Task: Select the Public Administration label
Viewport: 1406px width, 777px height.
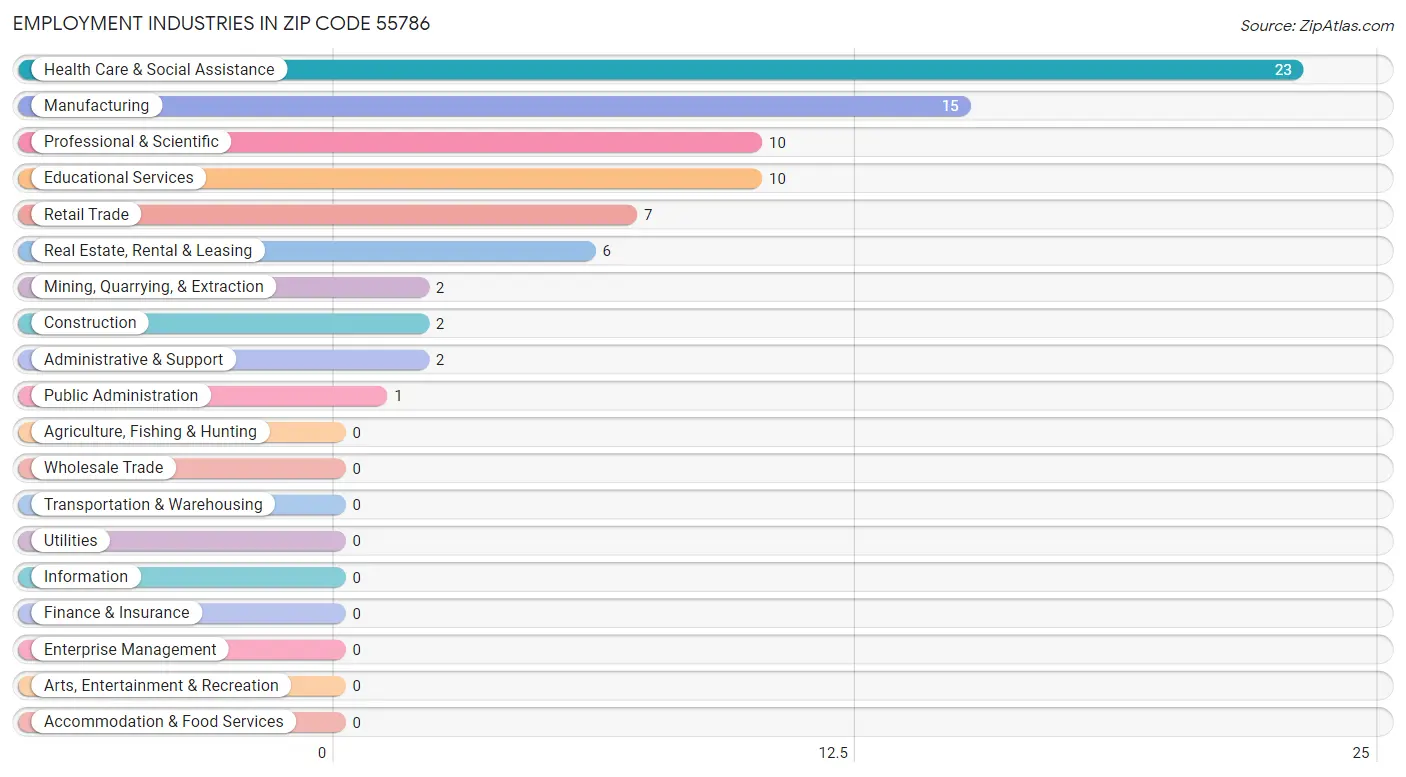Action: pos(121,395)
